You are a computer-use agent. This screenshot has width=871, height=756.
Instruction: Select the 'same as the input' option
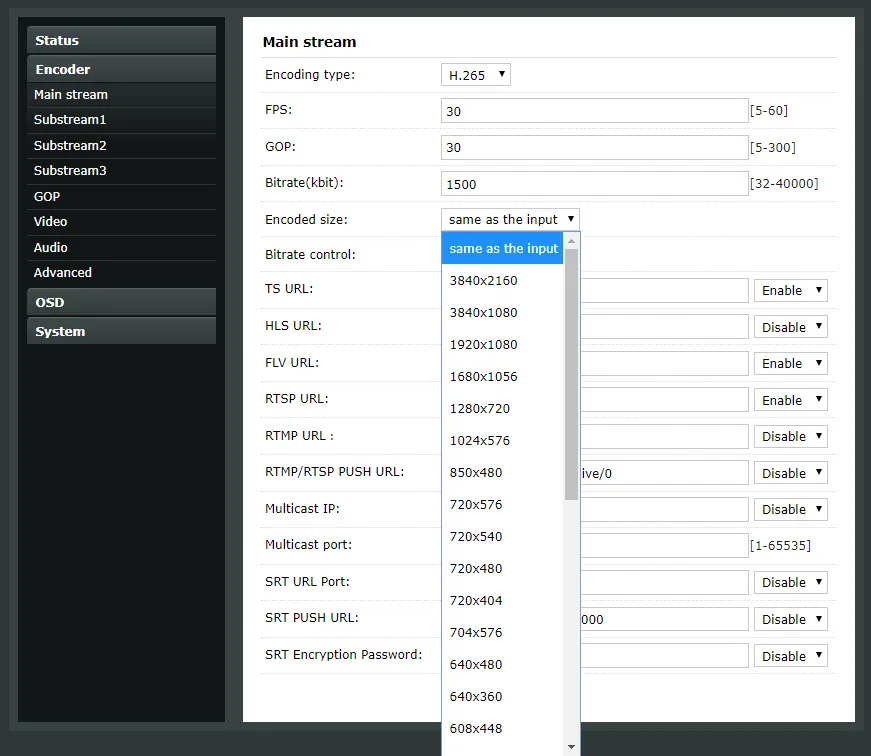coord(503,249)
